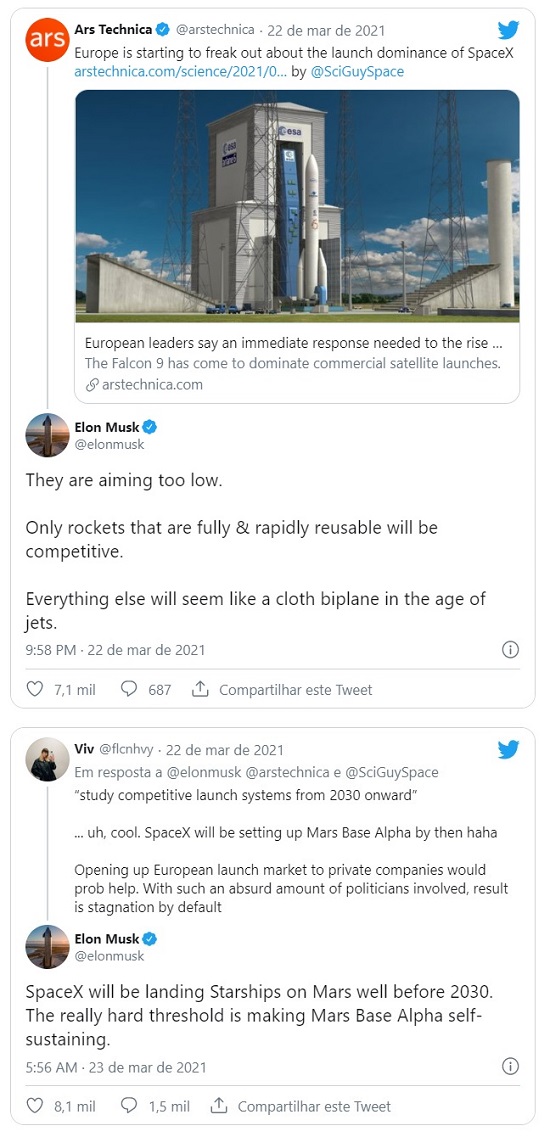Click the Twitter bird icon in Viv's tweet
550x1137 pixels.
click(508, 750)
